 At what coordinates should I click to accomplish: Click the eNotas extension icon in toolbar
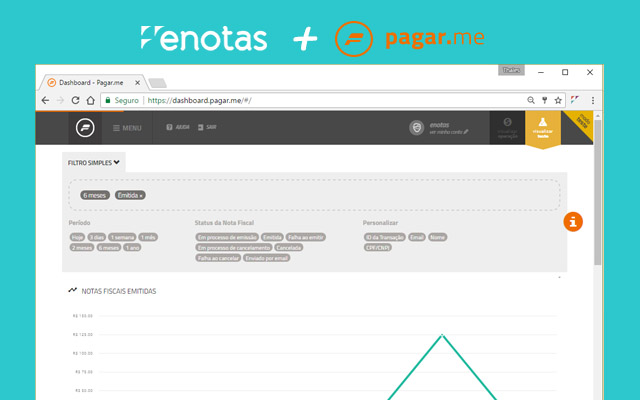click(575, 100)
